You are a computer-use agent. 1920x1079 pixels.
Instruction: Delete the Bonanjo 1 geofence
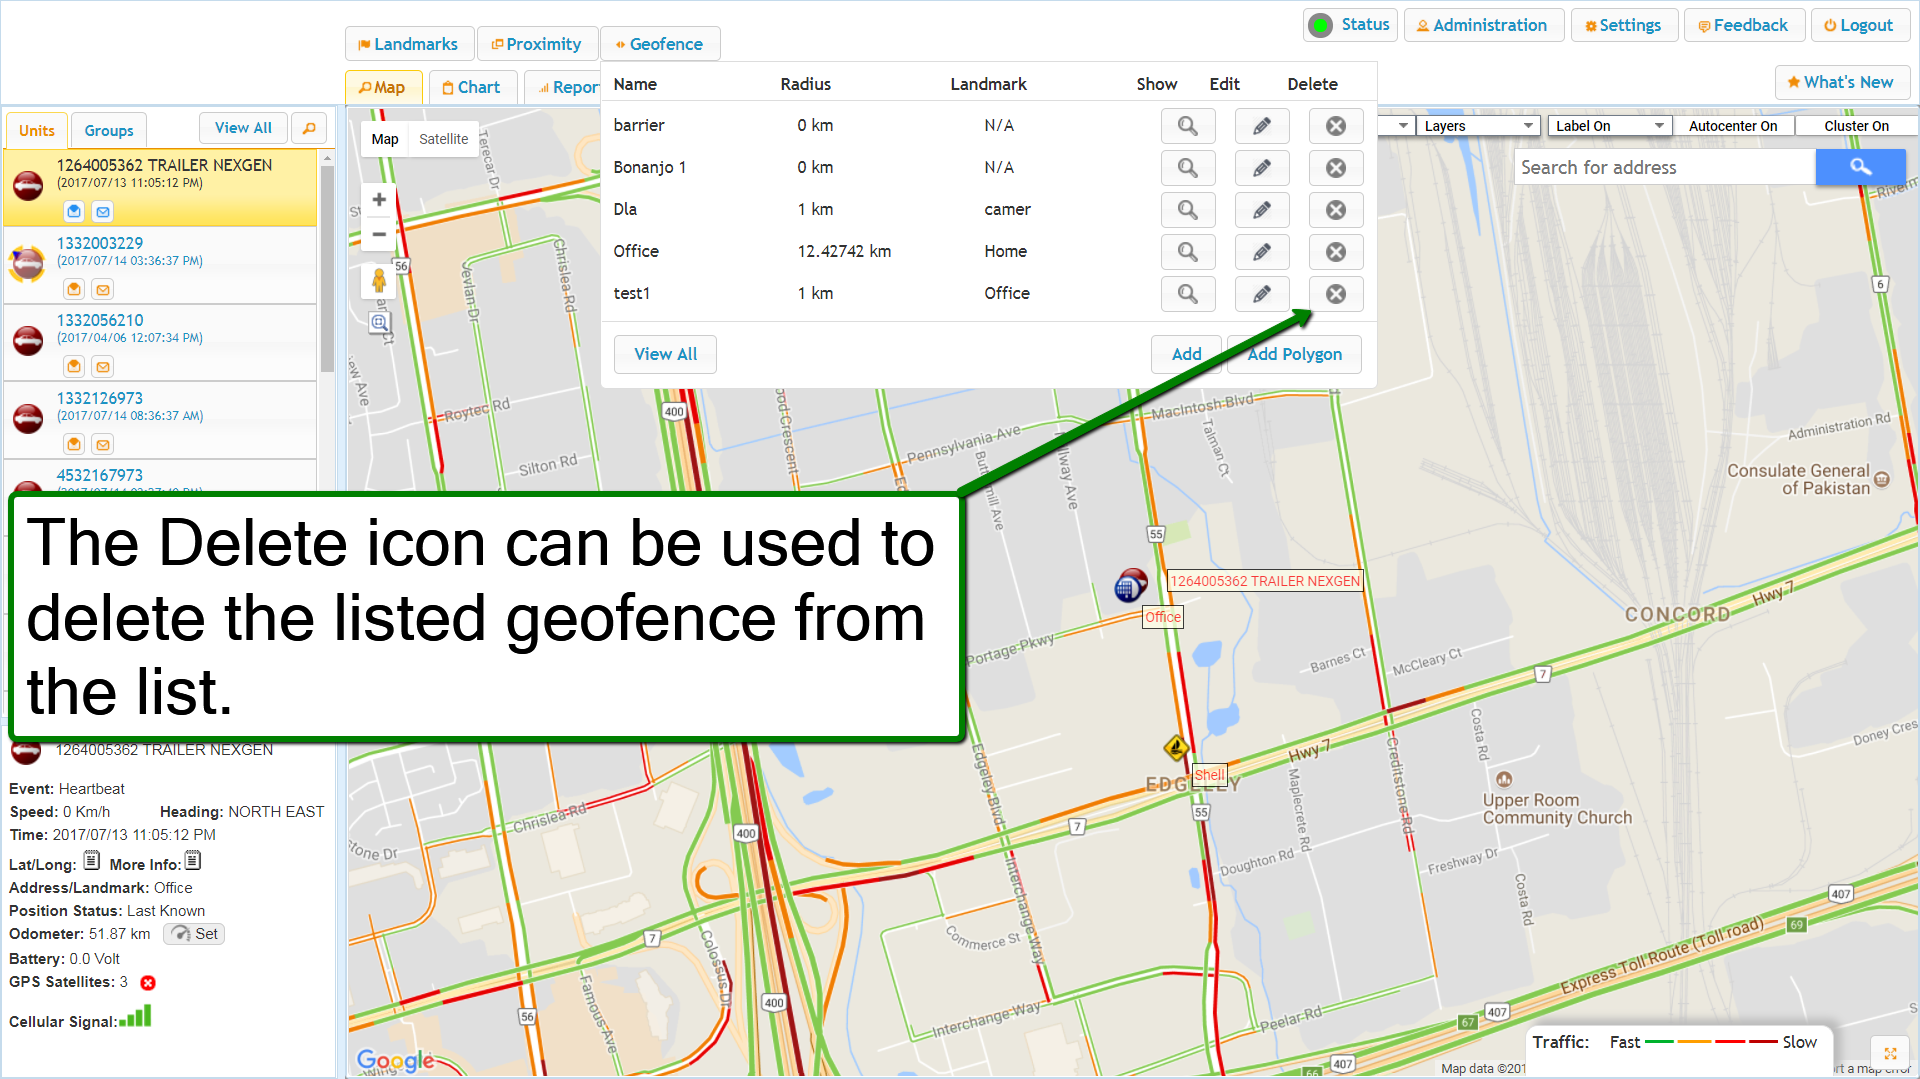coord(1335,168)
